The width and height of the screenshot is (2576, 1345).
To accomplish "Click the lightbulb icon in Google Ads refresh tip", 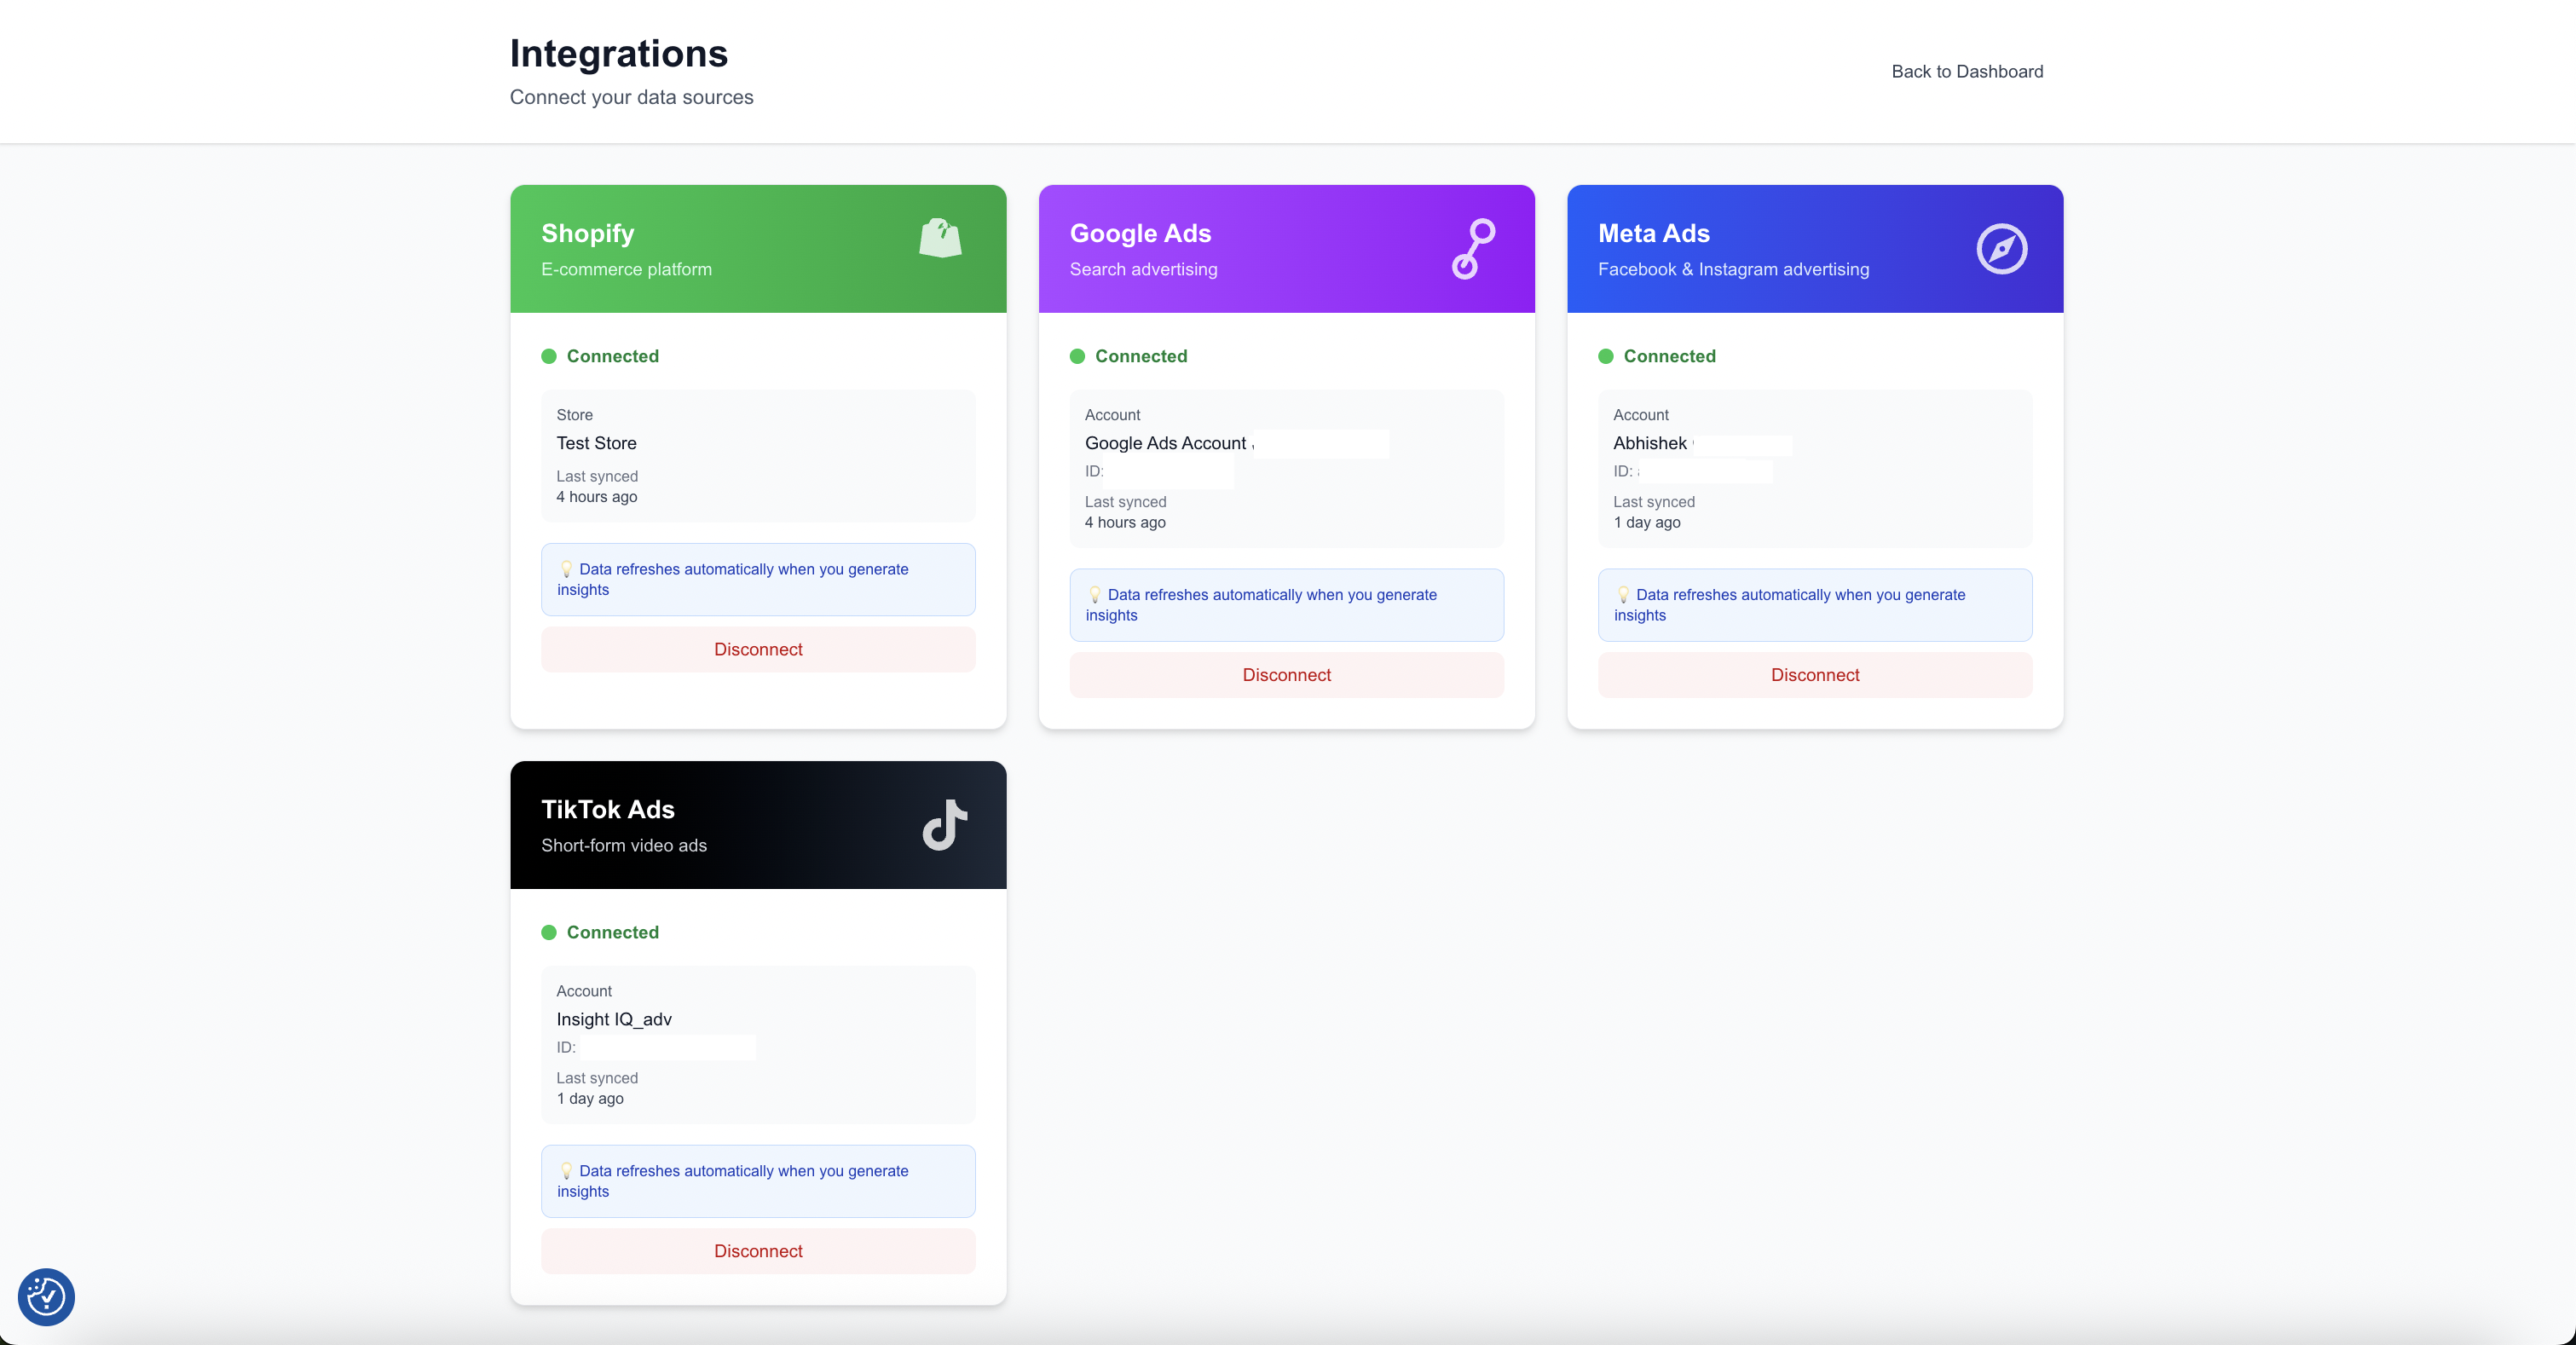I will [1096, 594].
